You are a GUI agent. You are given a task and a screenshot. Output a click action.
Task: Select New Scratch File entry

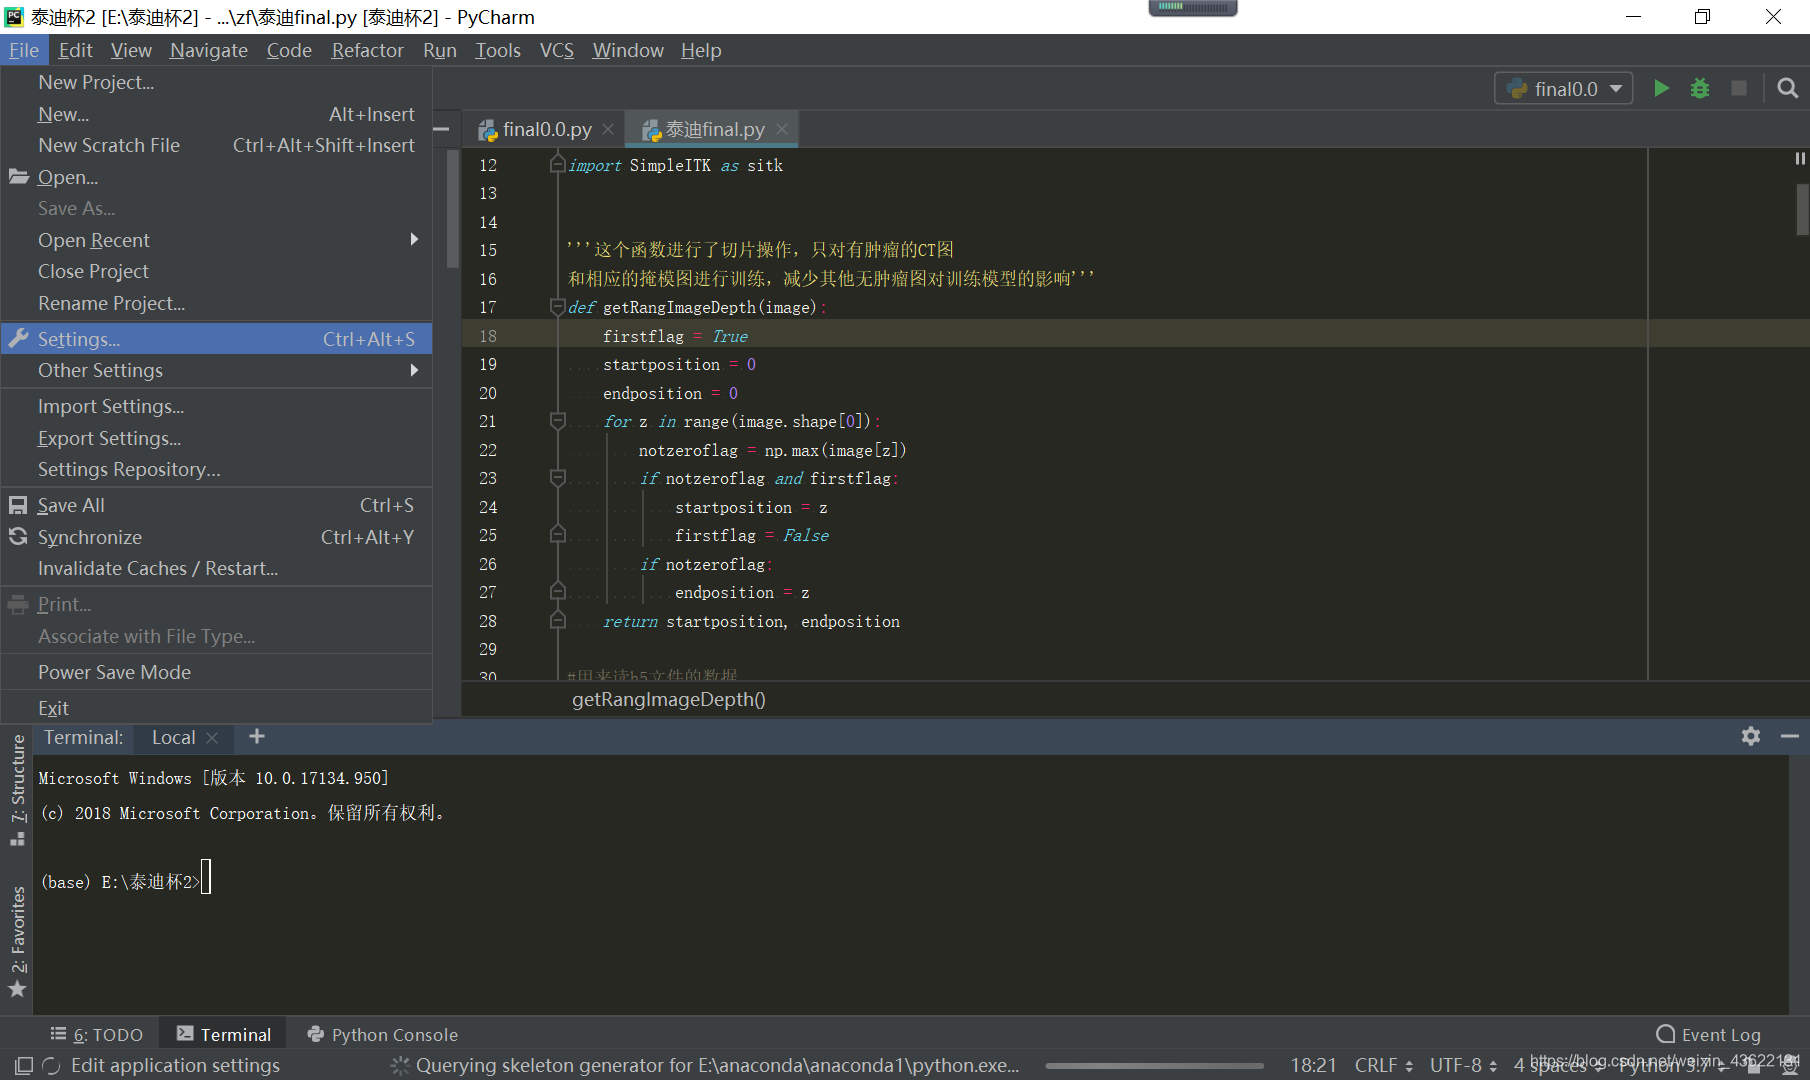tap(217, 145)
